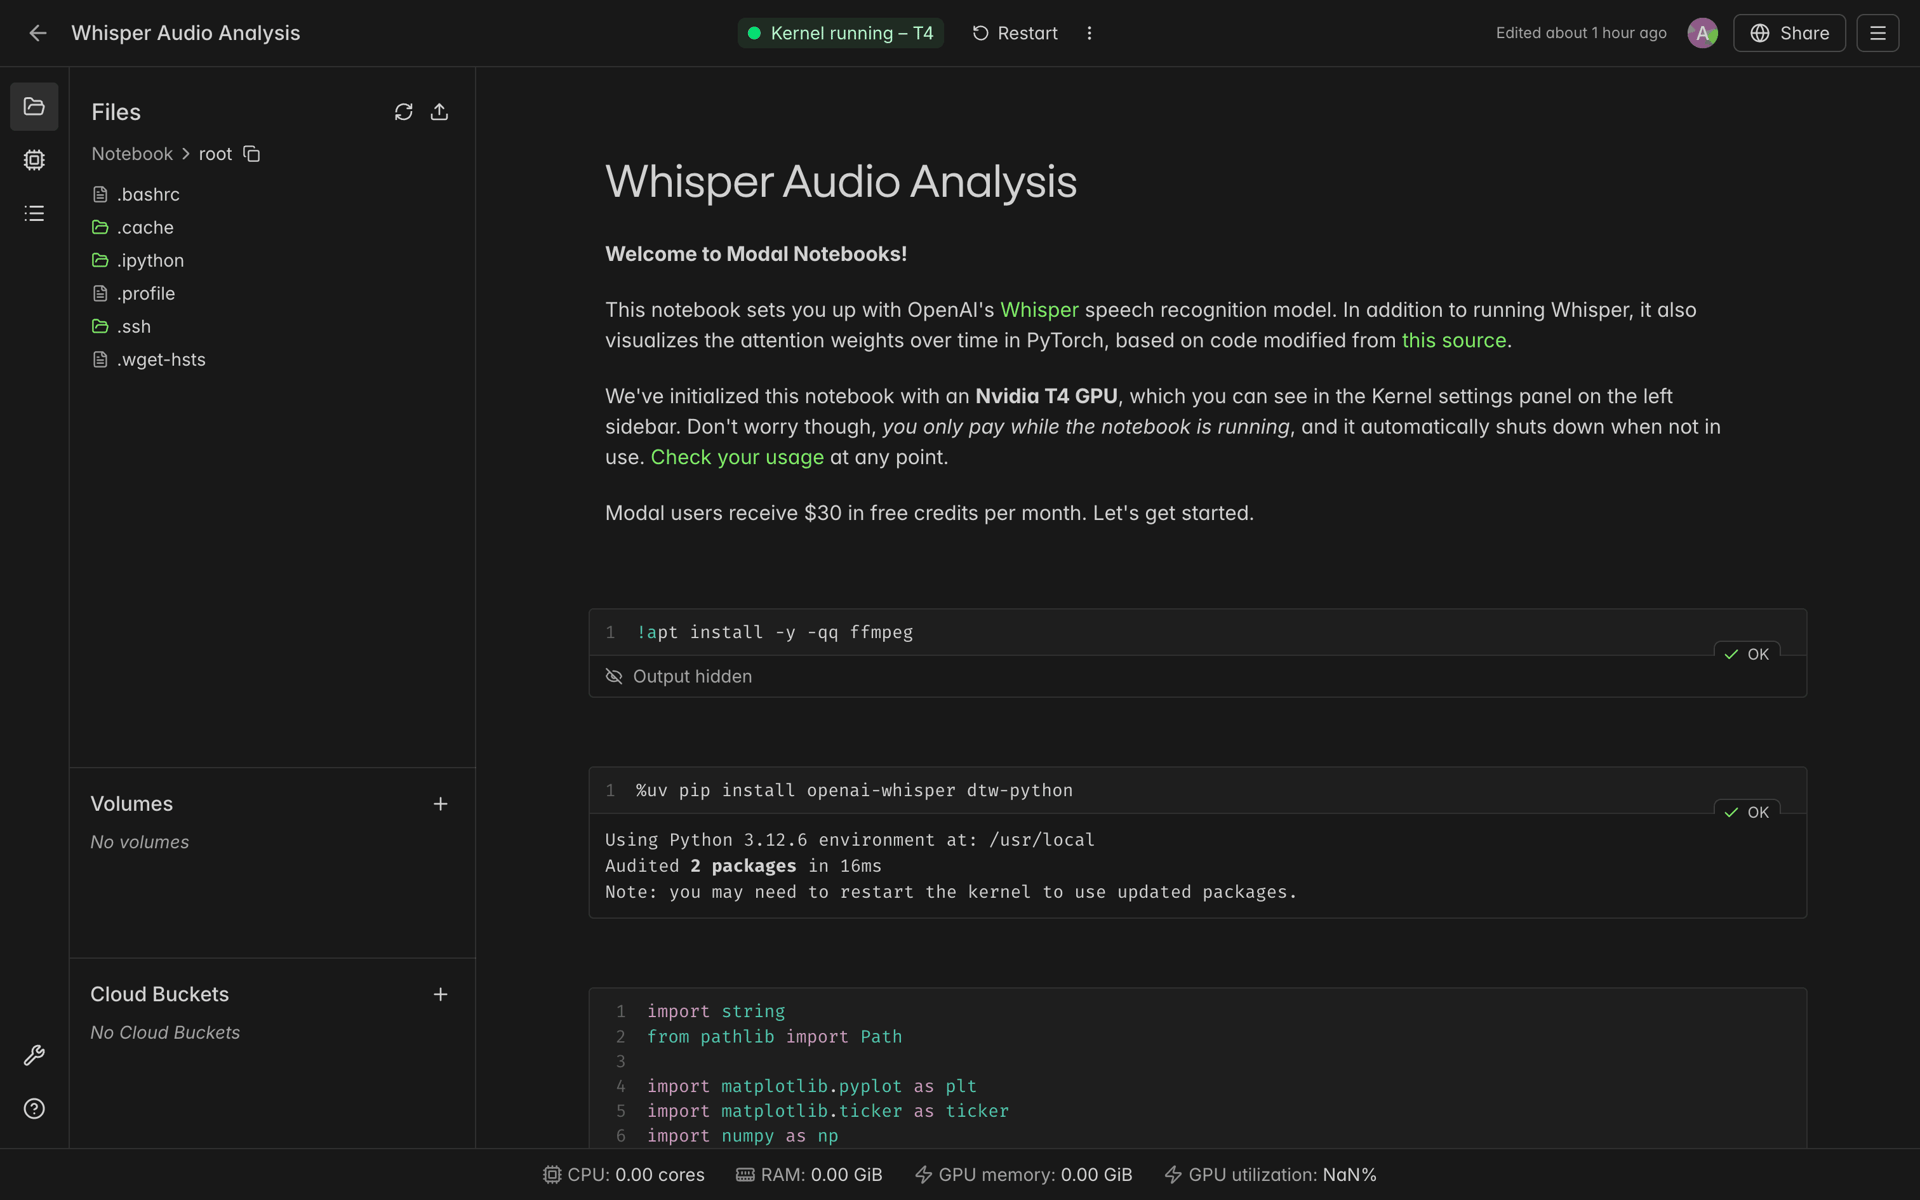The height and width of the screenshot is (1200, 1920).
Task: Click into the apt install ffmpeg code cell
Action: [1198, 632]
